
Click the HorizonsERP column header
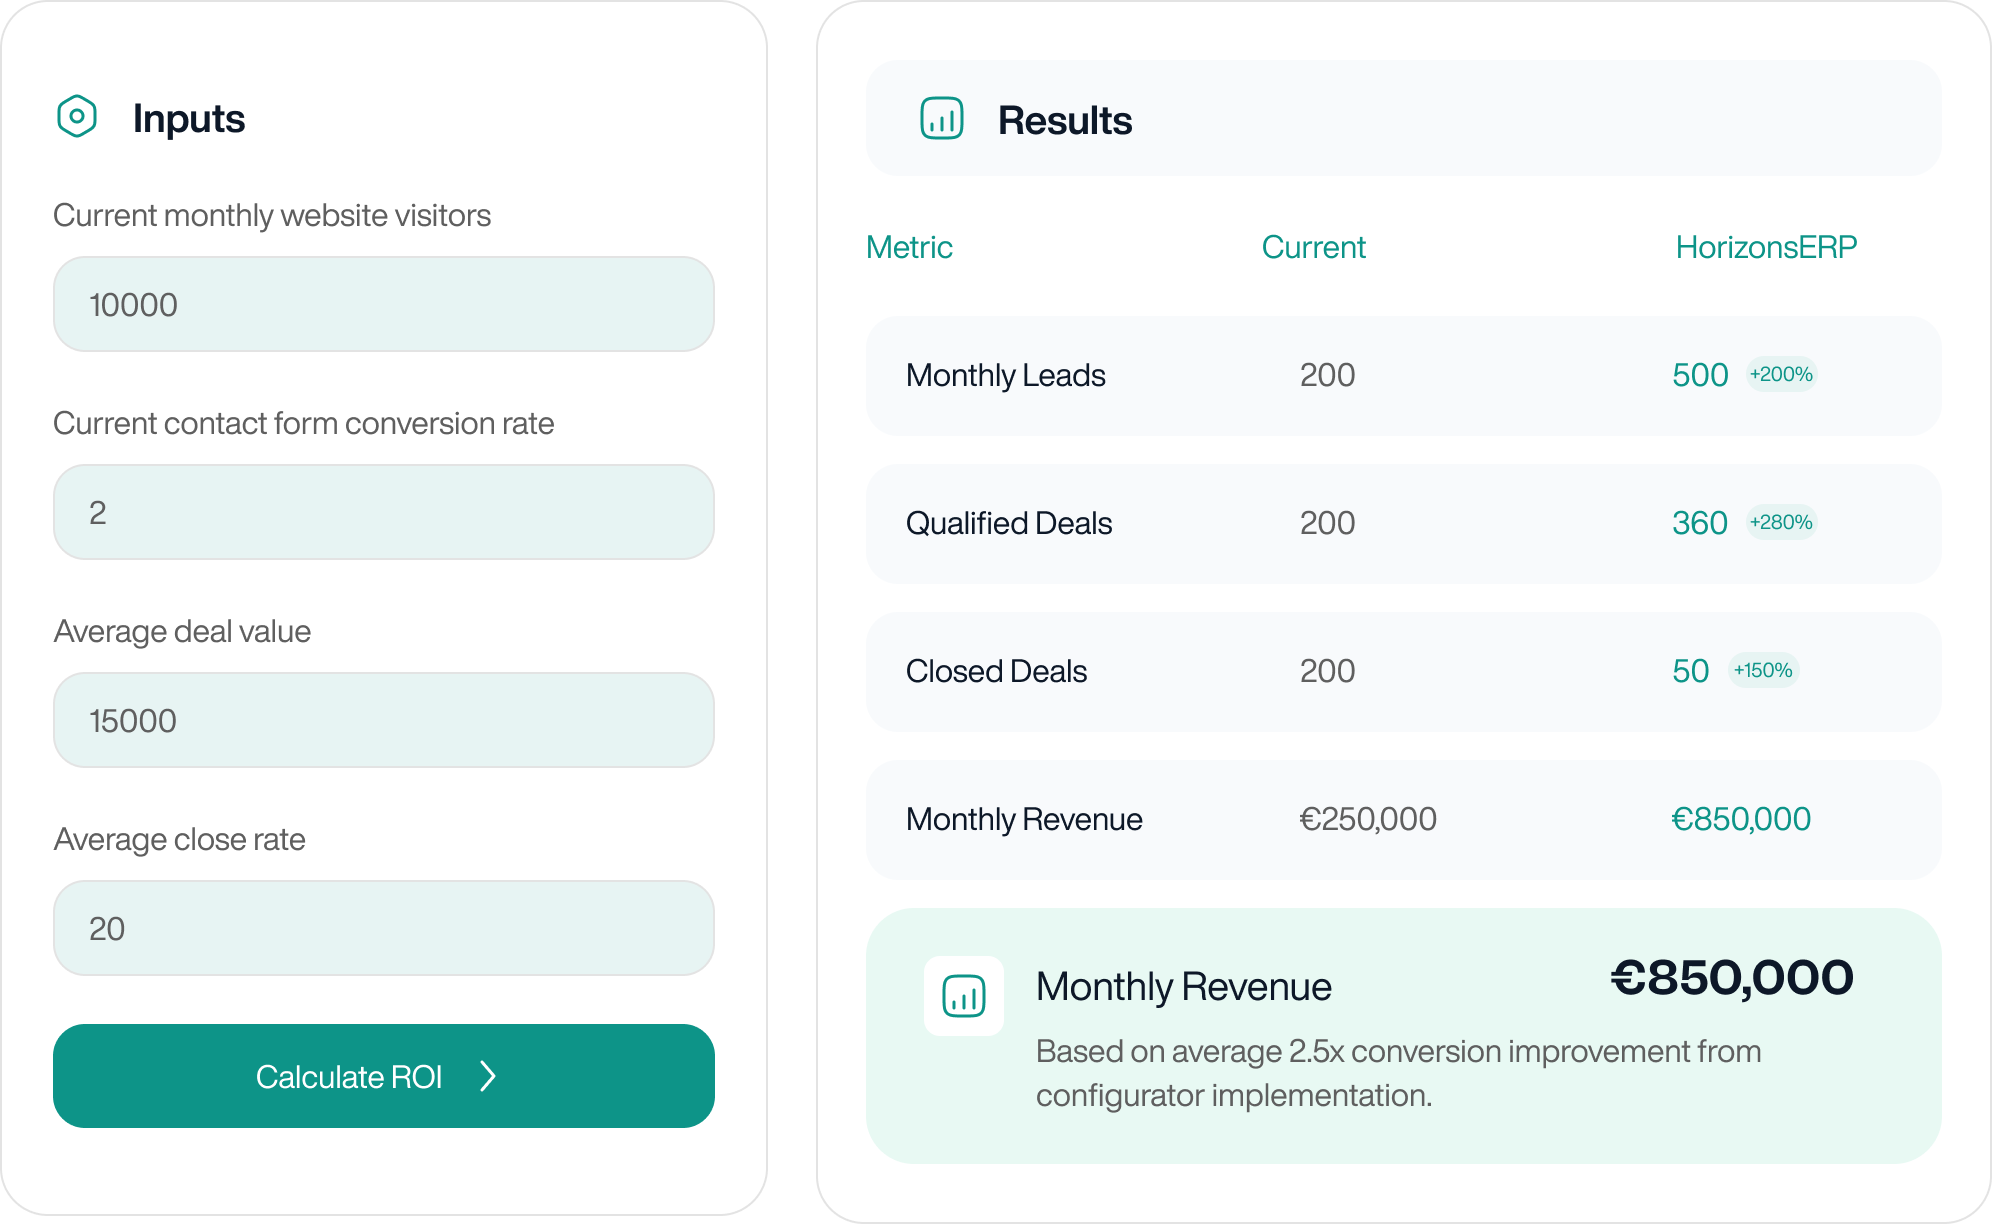coord(1766,247)
